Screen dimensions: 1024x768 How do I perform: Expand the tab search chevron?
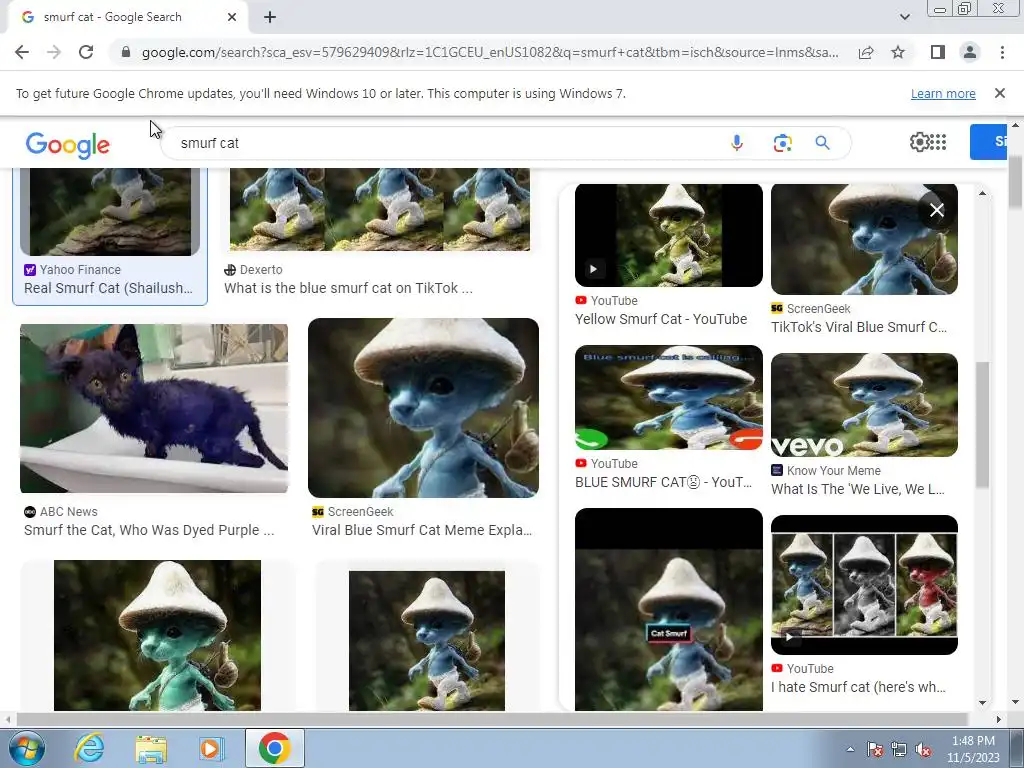click(x=904, y=17)
